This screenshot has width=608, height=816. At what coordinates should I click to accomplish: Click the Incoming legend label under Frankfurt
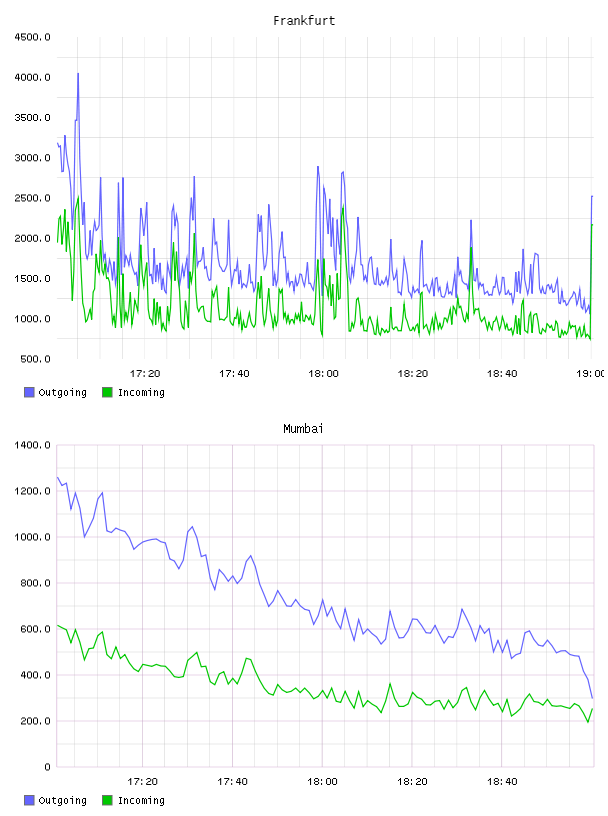tap(141, 393)
